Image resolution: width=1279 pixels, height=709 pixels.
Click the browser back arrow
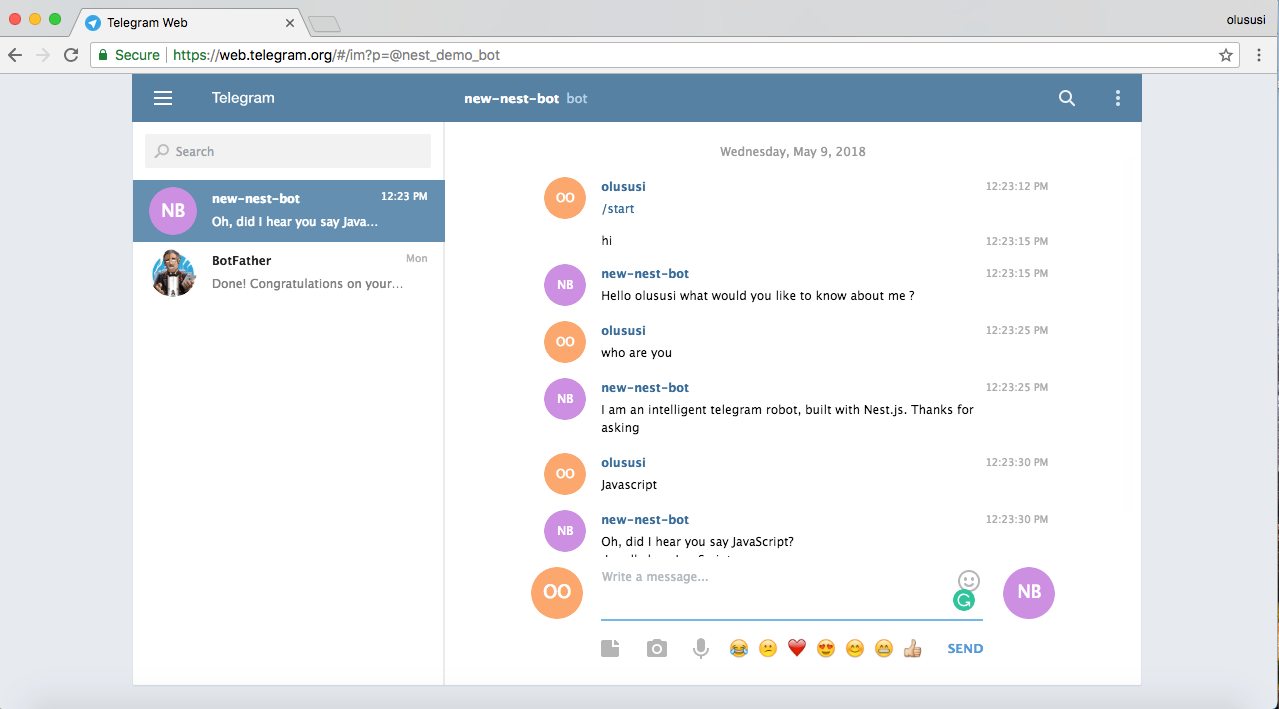point(15,55)
